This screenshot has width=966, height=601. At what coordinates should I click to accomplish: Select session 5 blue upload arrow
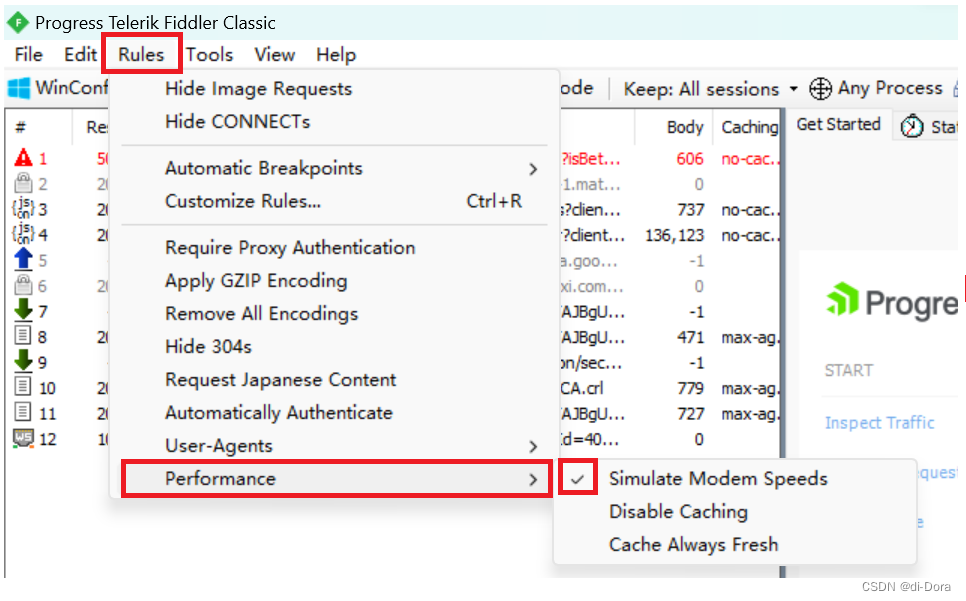(x=23, y=259)
